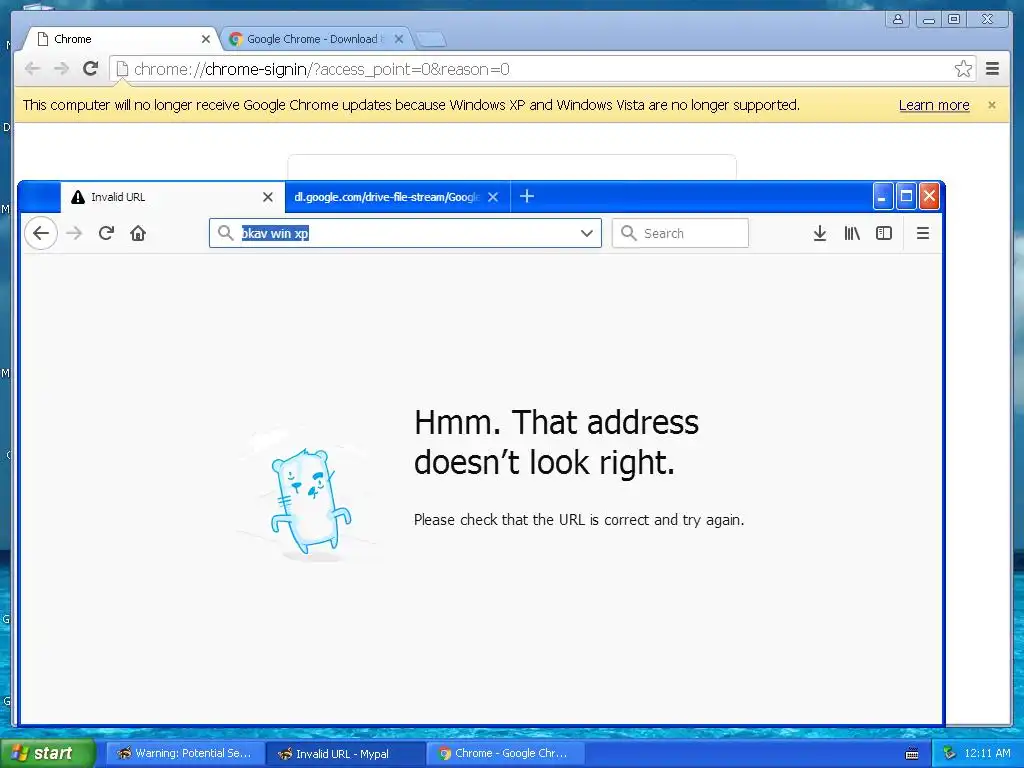This screenshot has width=1024, height=768.
Task: Maximize the Mypal window
Action: 906,196
